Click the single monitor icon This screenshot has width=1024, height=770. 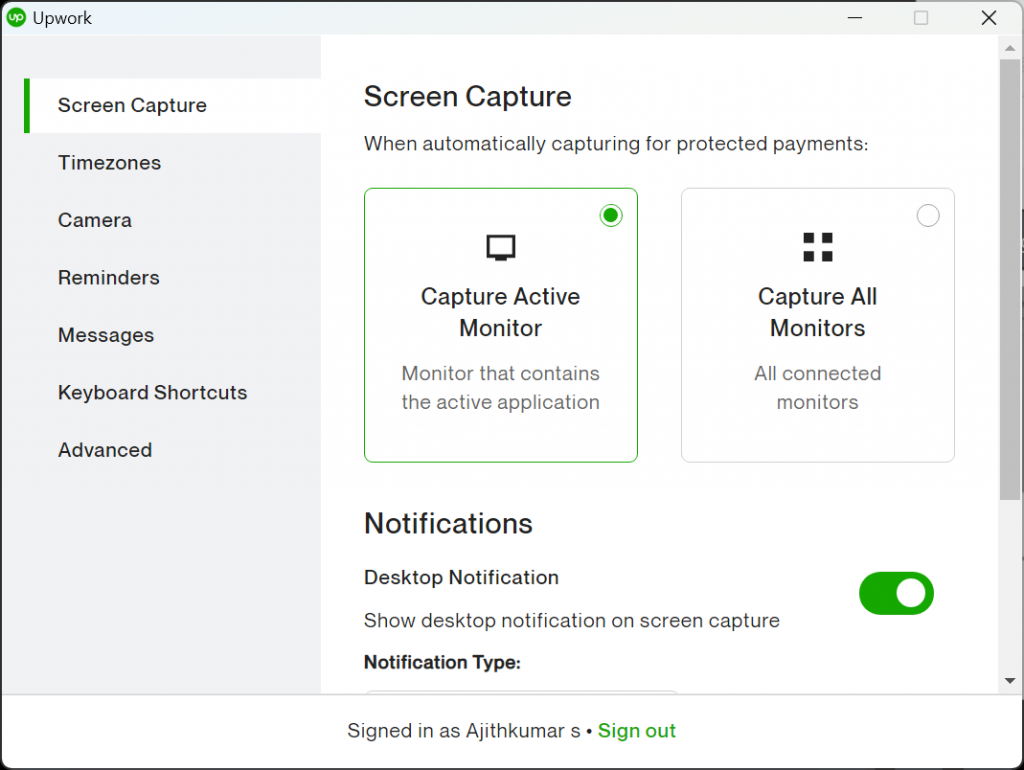click(501, 247)
